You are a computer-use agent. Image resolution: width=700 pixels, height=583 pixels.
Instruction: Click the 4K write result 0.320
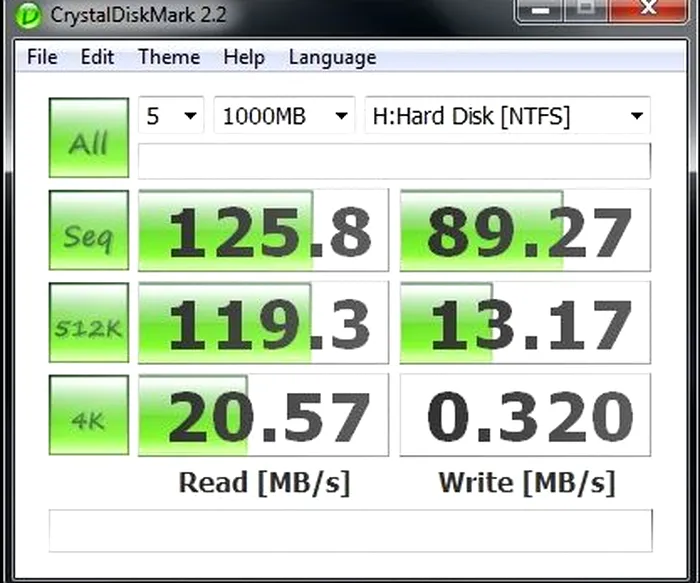click(525, 415)
